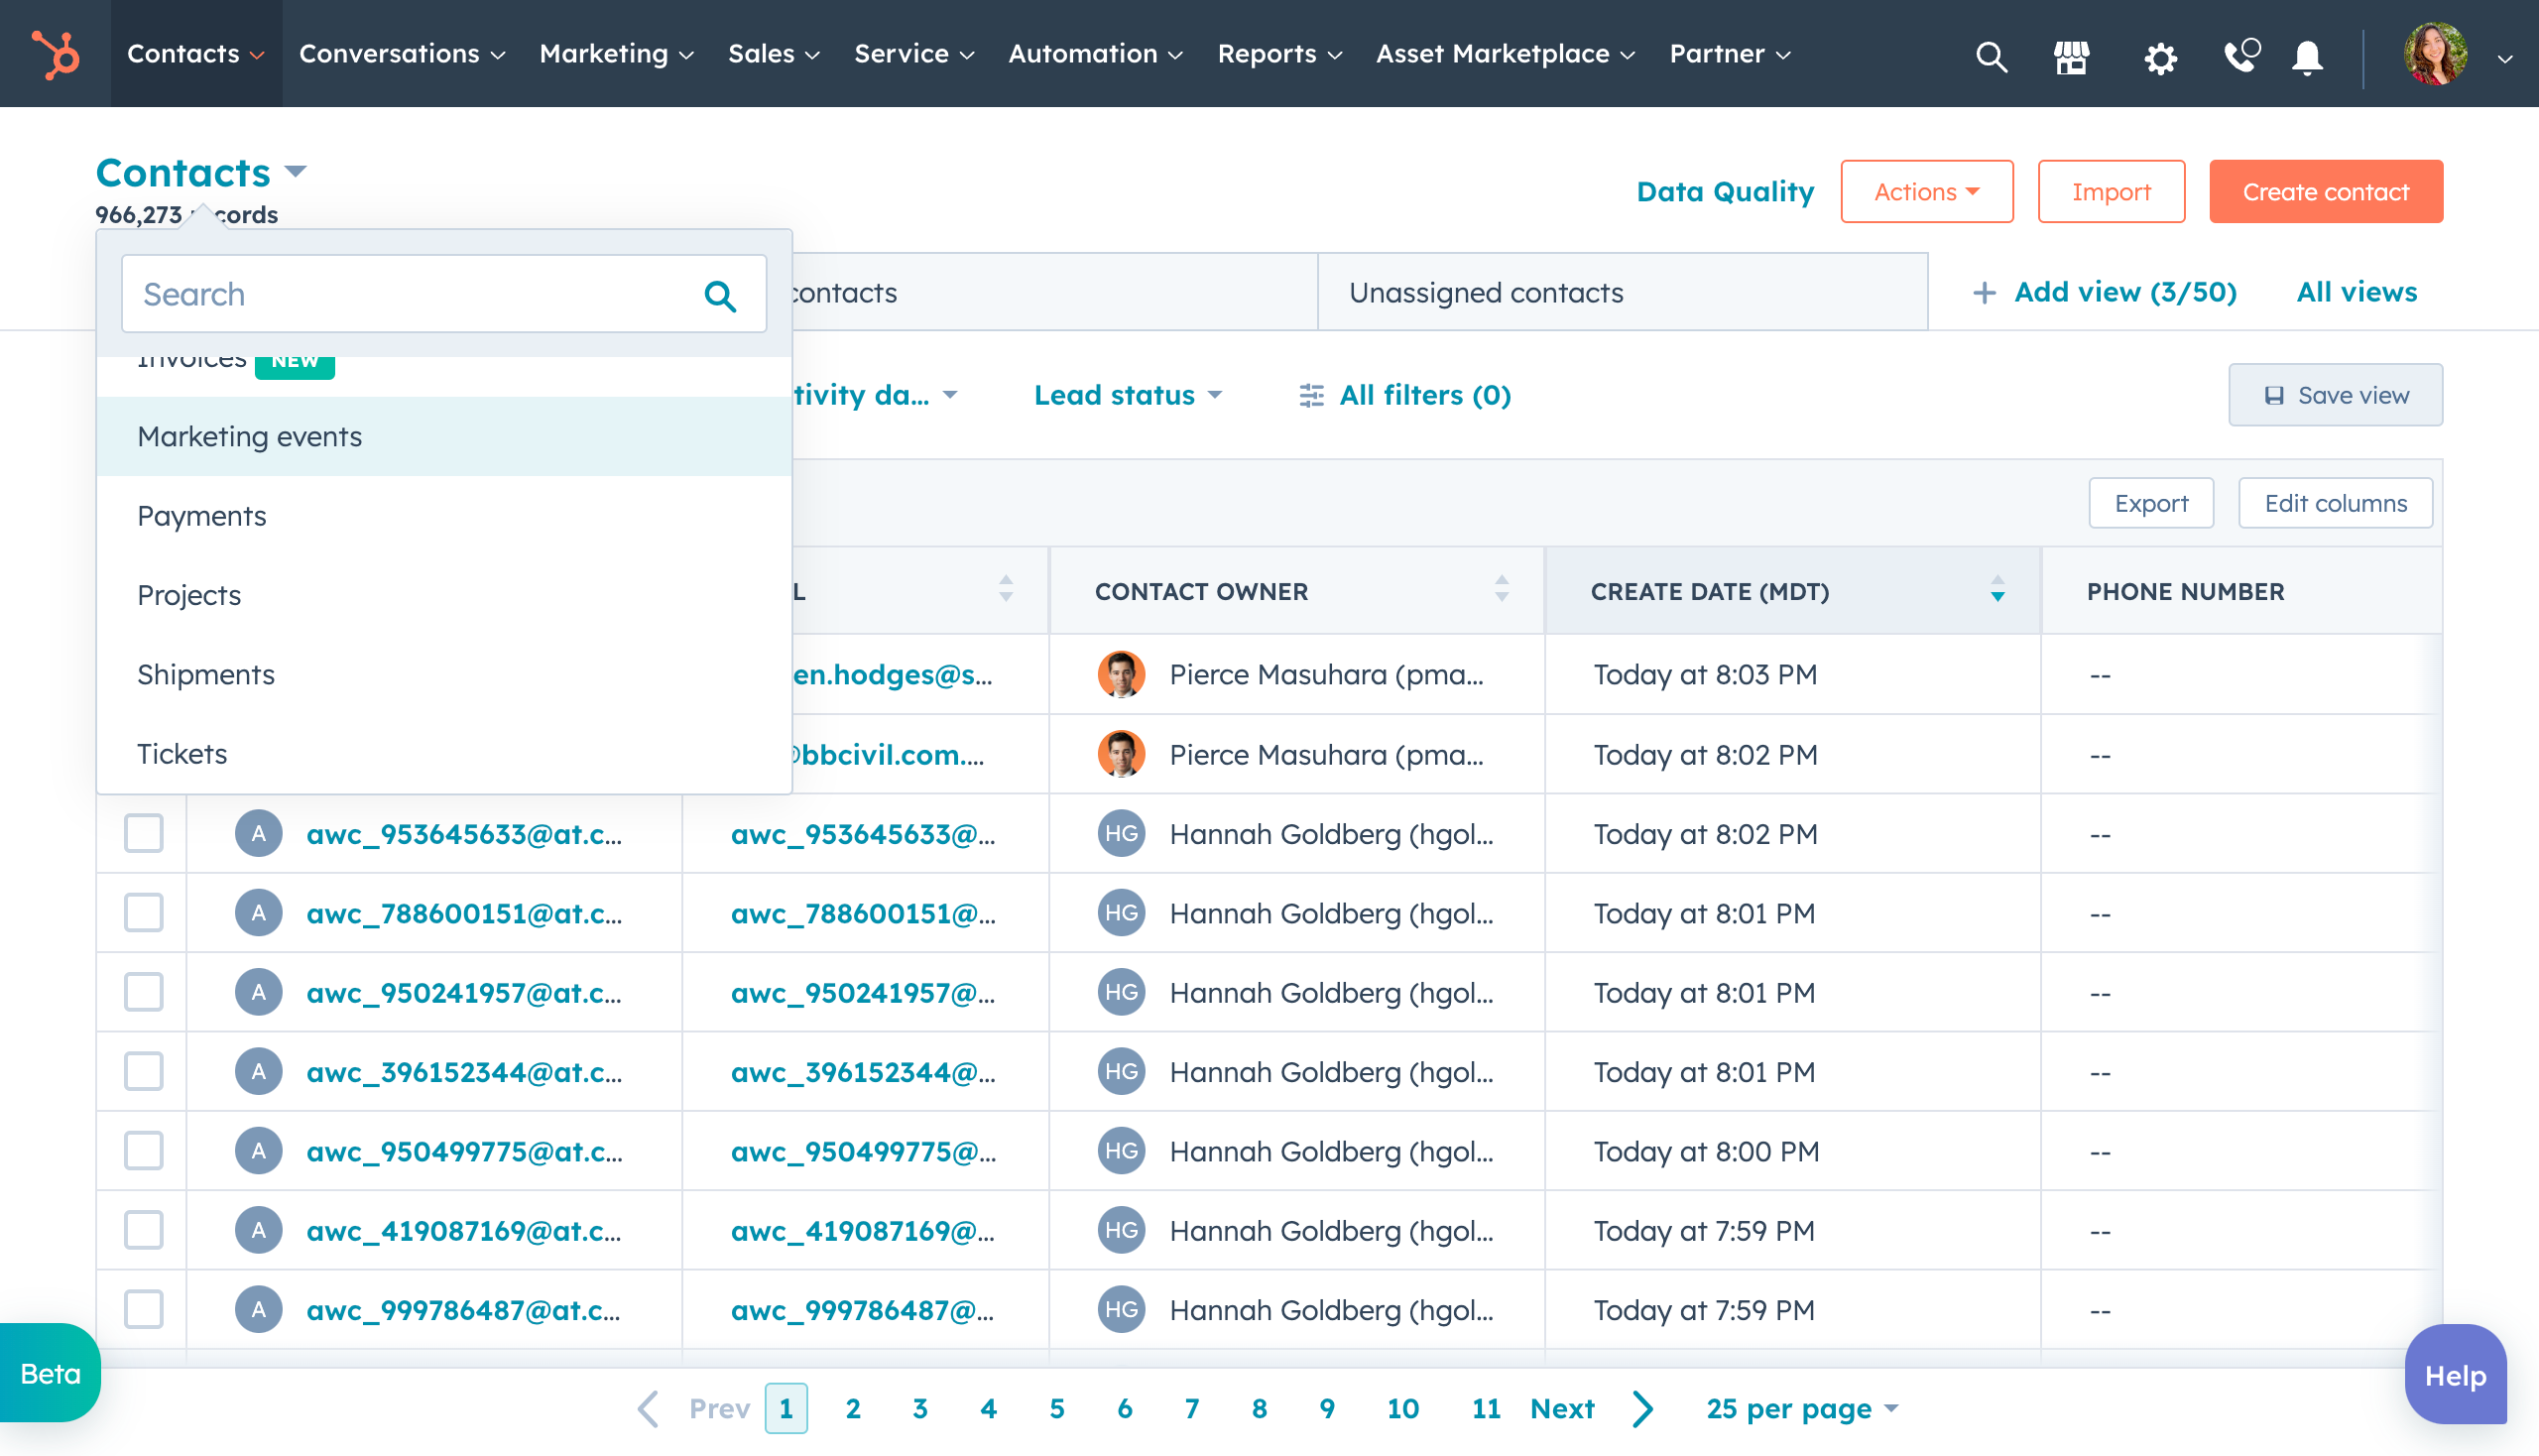Click the avatar for awc_953645633 contact
This screenshot has height=1456, width=2539.
[258, 833]
